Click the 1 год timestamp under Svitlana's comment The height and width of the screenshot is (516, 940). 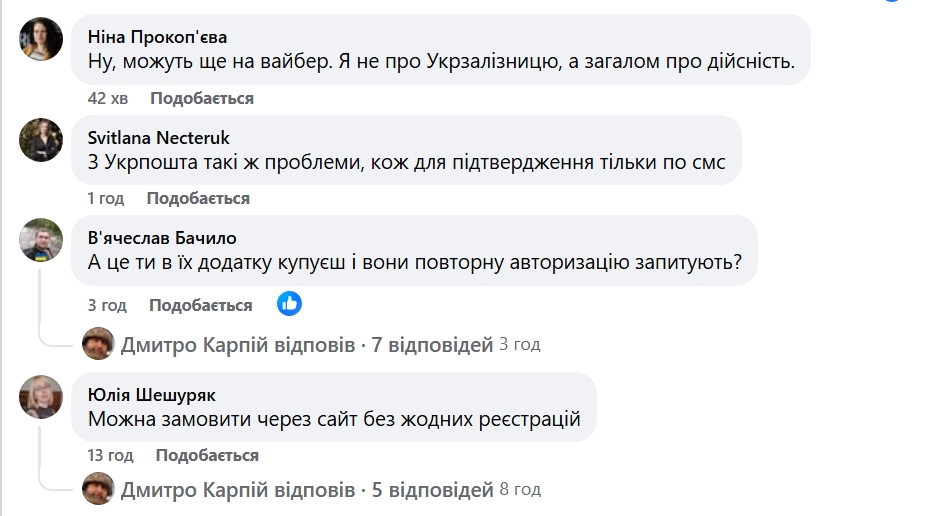(106, 198)
